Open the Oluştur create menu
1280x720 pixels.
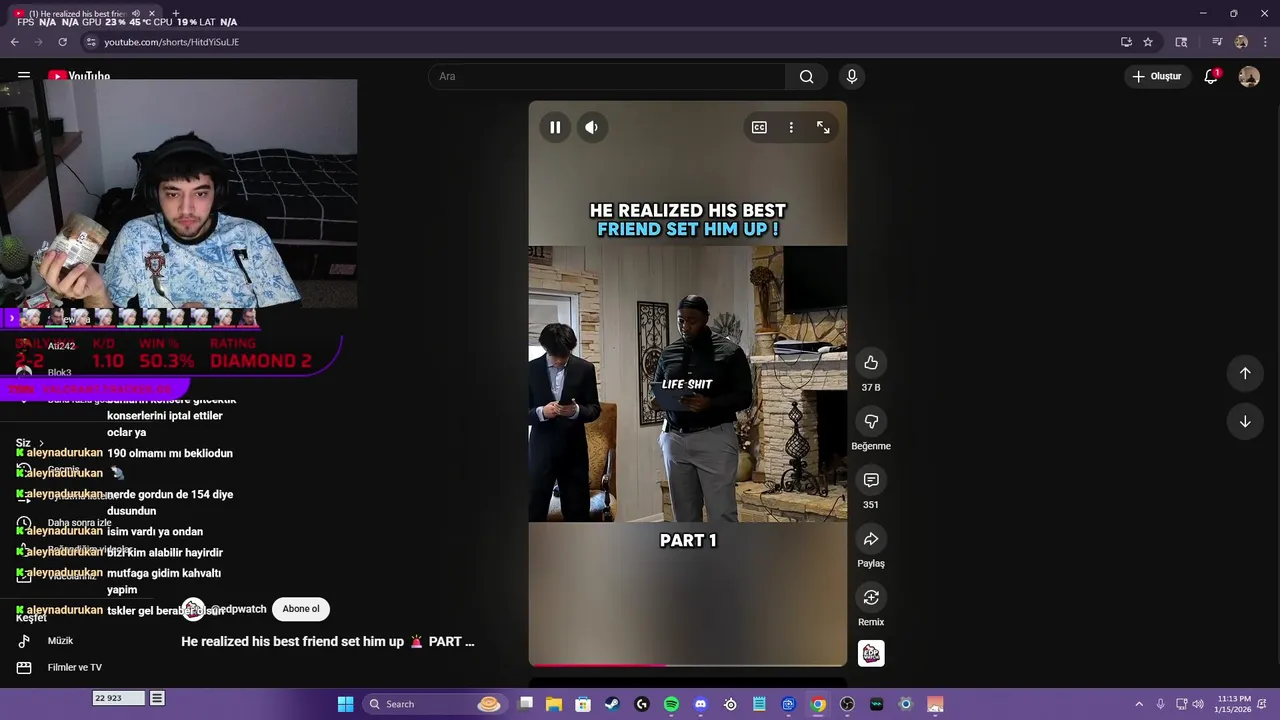coord(1156,76)
